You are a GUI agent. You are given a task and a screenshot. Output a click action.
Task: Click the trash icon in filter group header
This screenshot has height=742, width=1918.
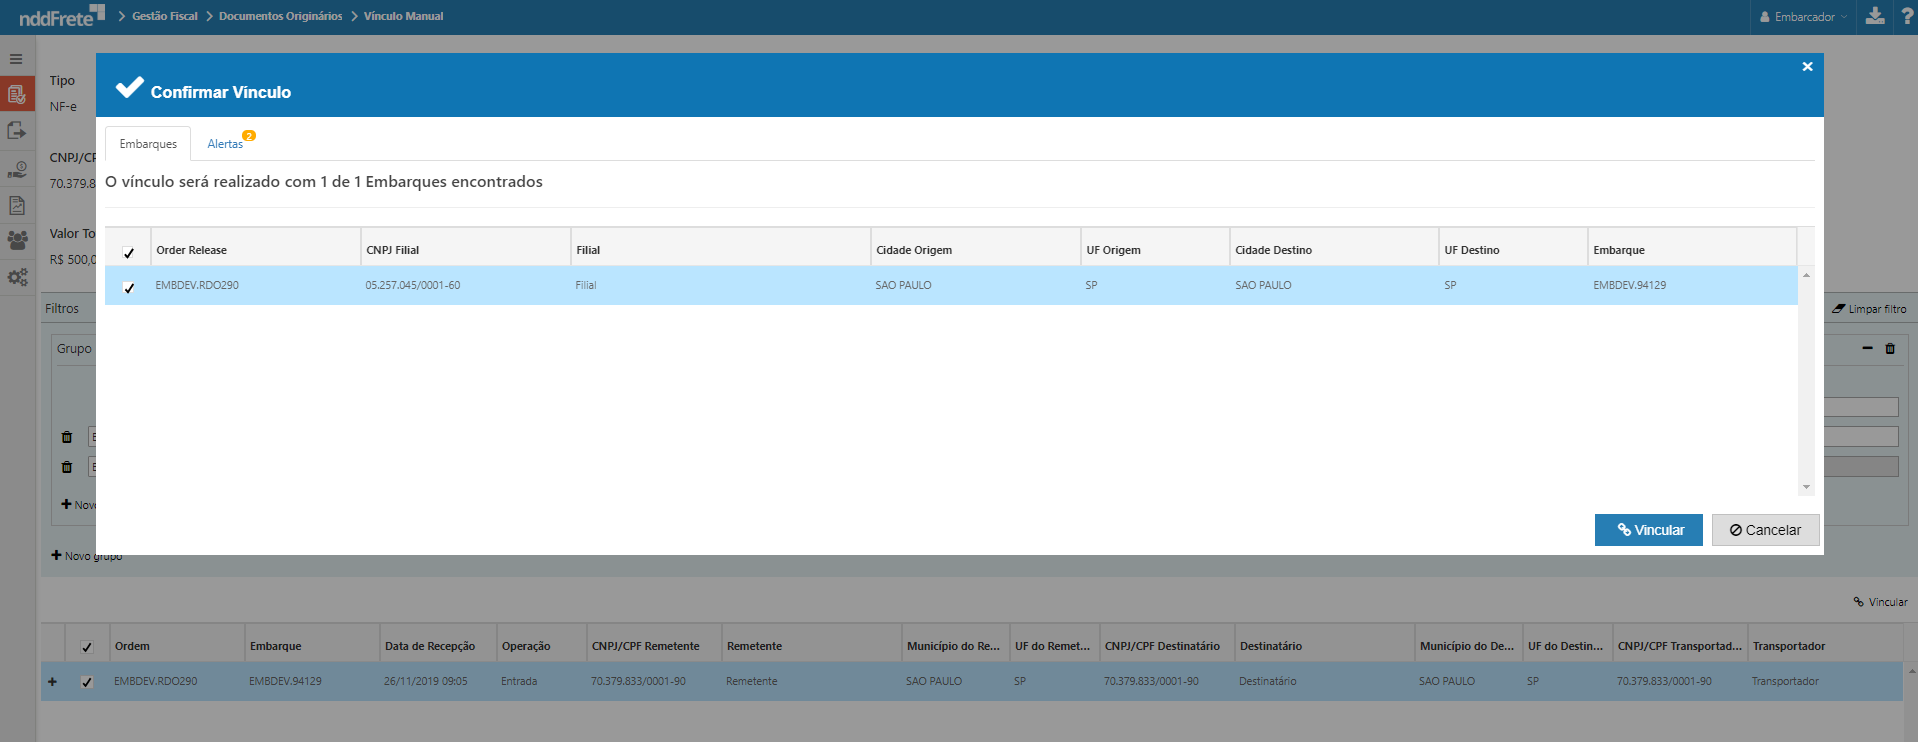pyautogui.click(x=1890, y=349)
